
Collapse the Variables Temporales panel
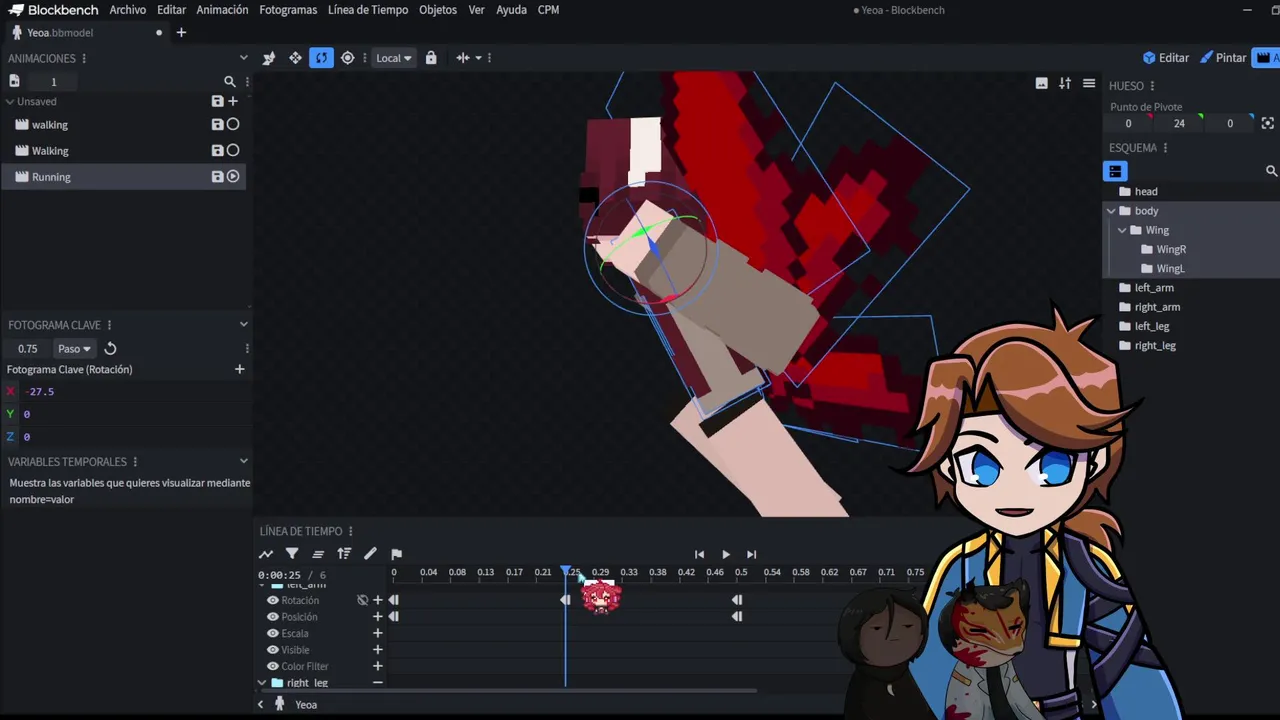(243, 462)
